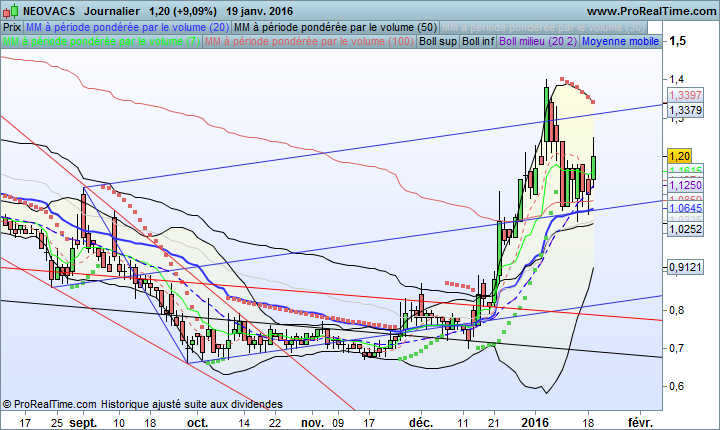Click the Moyenne mobile legend label
This screenshot has width=720, height=430.
click(x=620, y=42)
